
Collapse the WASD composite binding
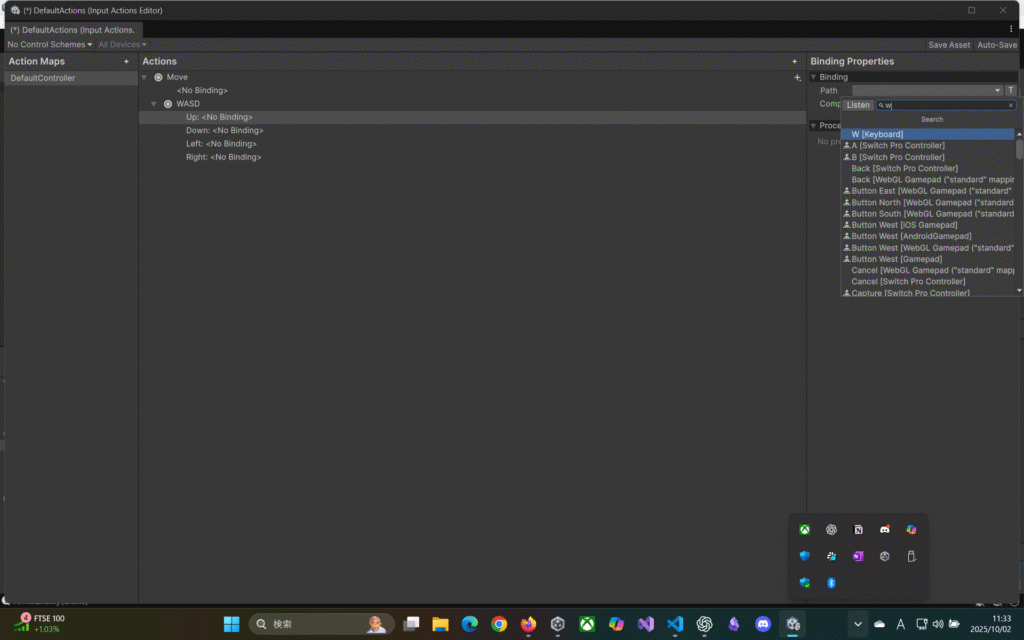click(154, 104)
